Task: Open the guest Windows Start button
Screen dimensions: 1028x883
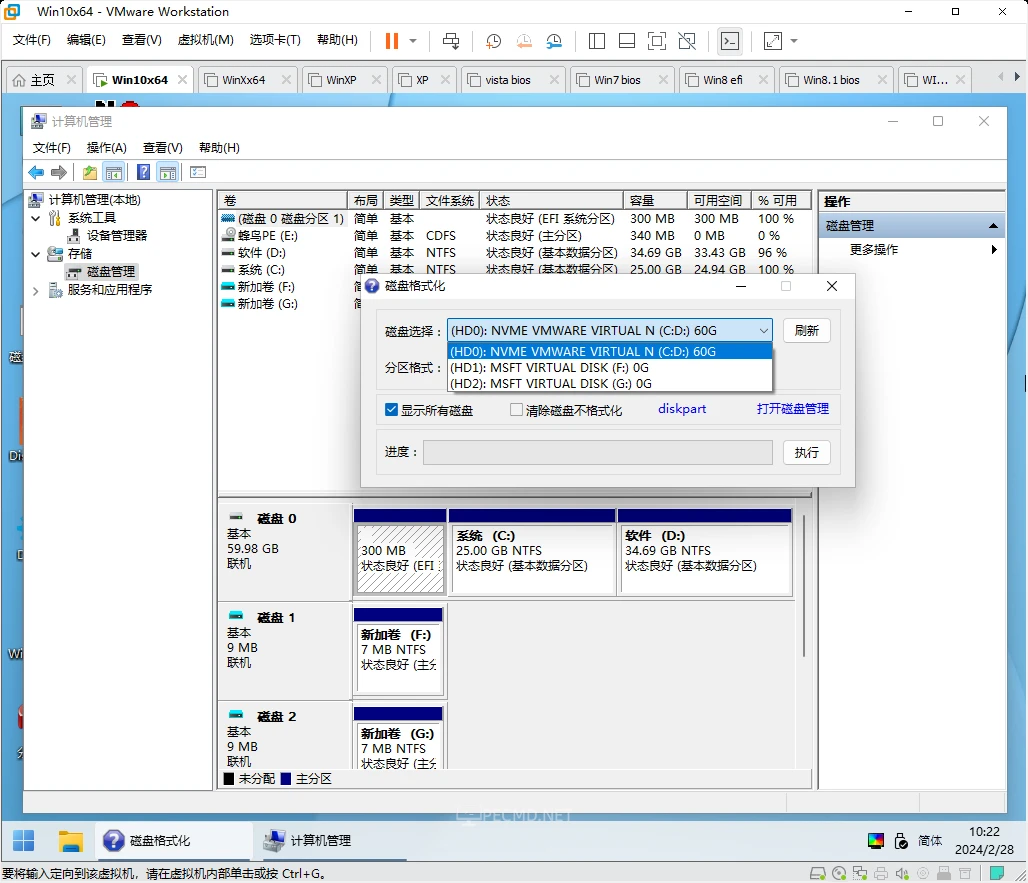Action: coord(24,840)
